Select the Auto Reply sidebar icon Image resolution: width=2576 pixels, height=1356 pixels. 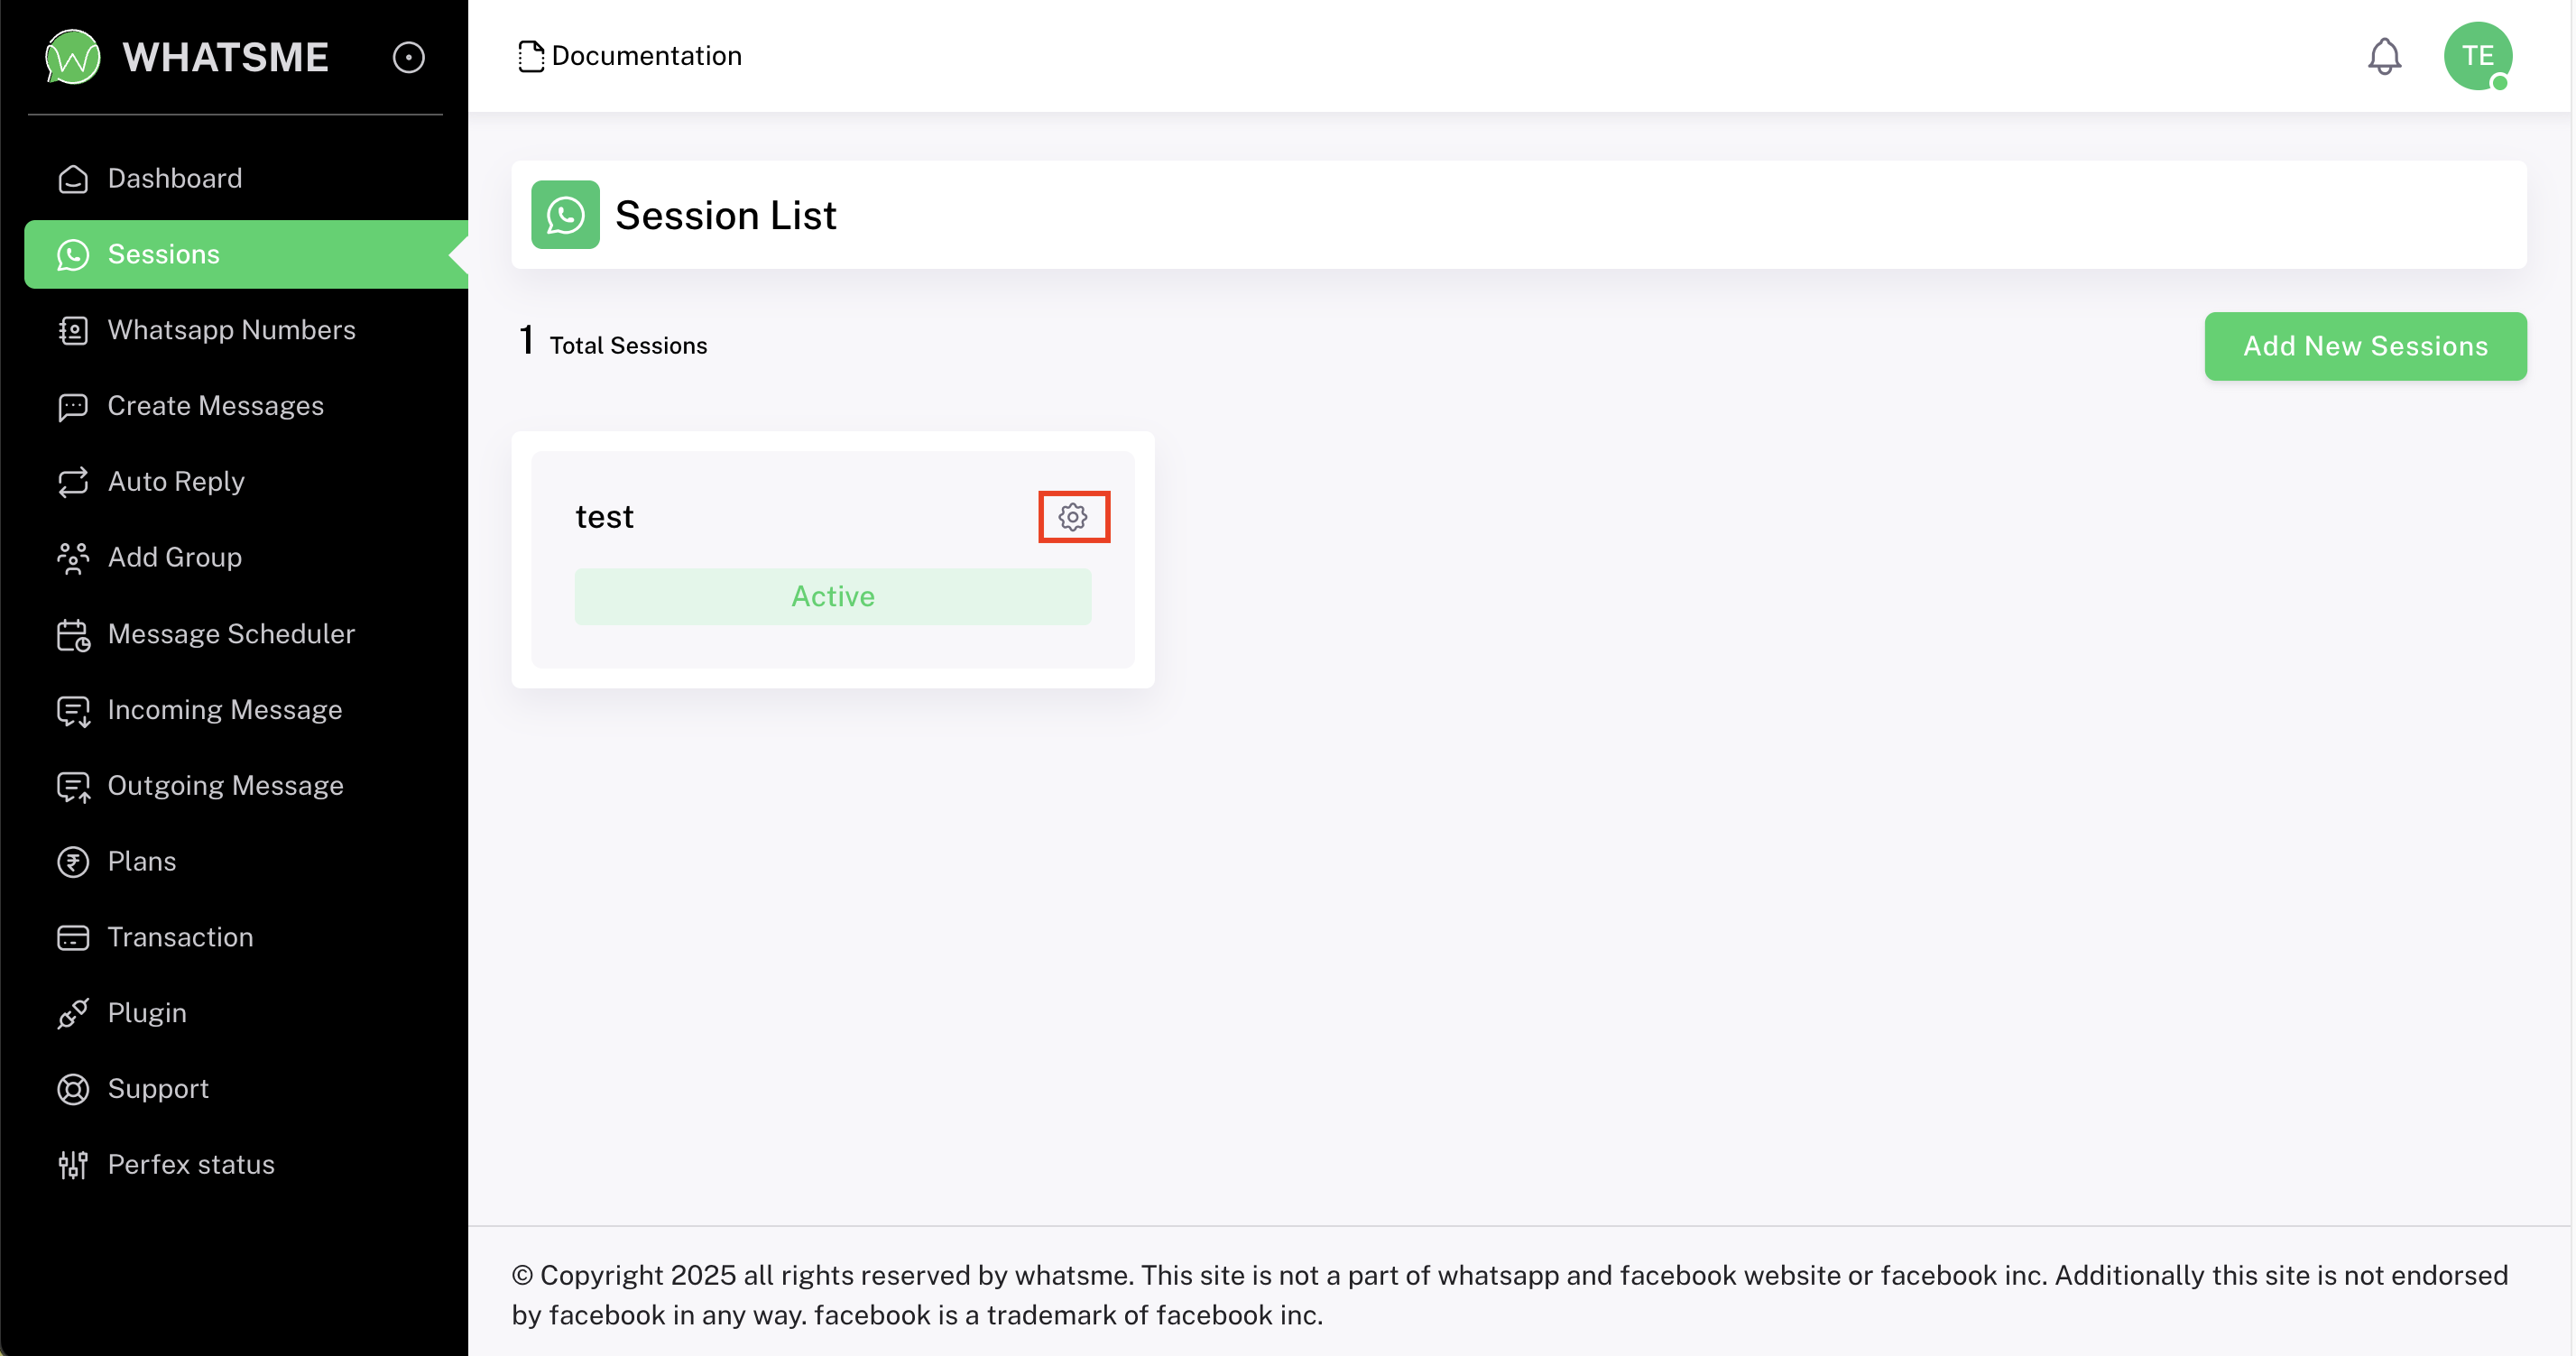(72, 482)
